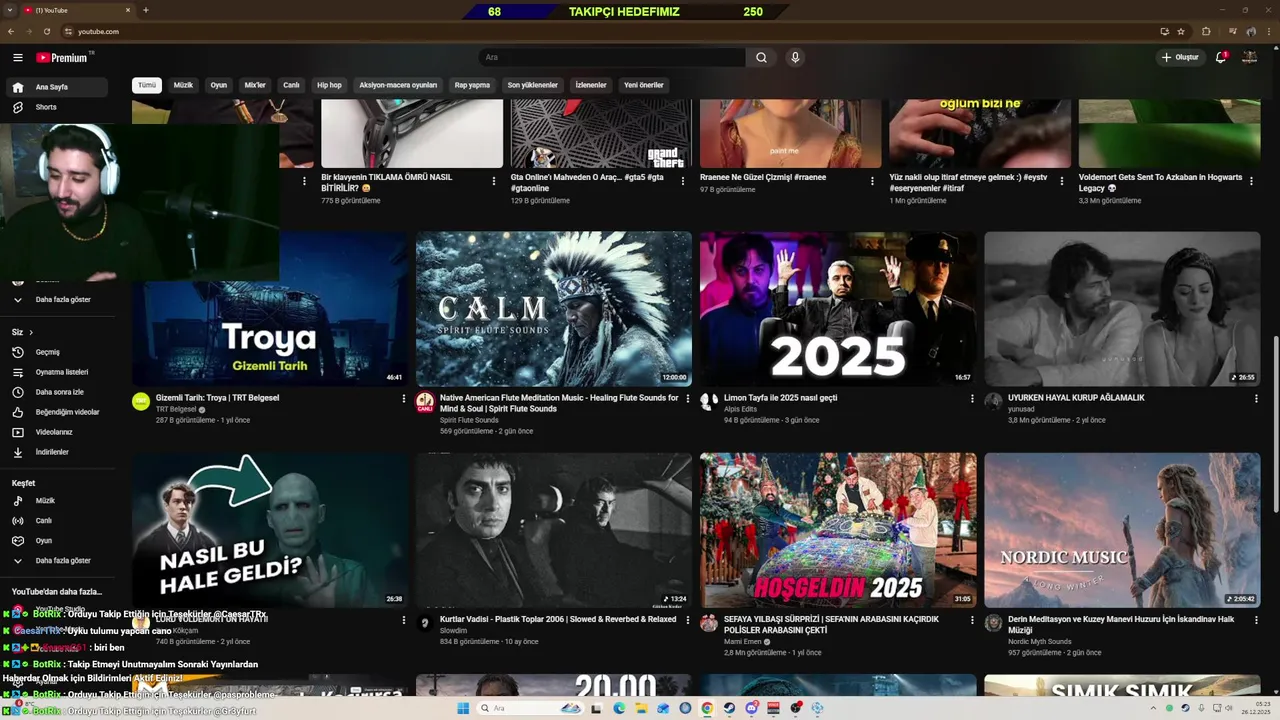Click into the YouTube Ara search field
The width and height of the screenshot is (1280, 720).
[x=611, y=58]
